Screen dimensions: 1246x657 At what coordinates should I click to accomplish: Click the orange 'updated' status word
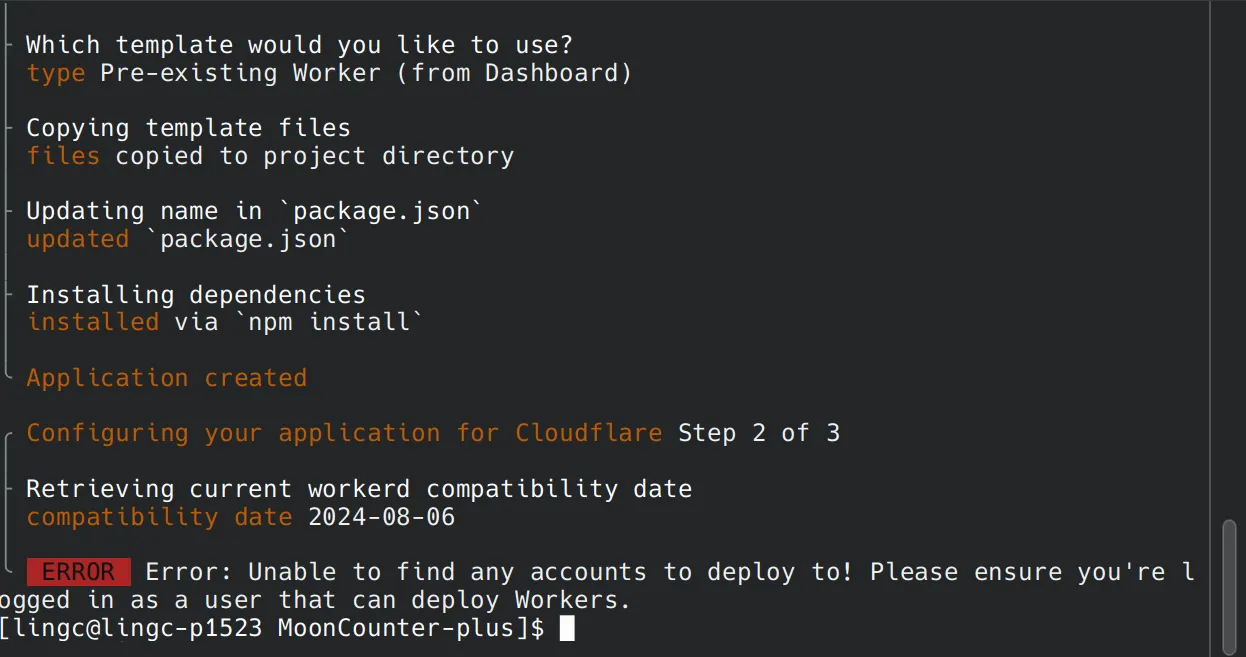pyautogui.click(x=77, y=239)
